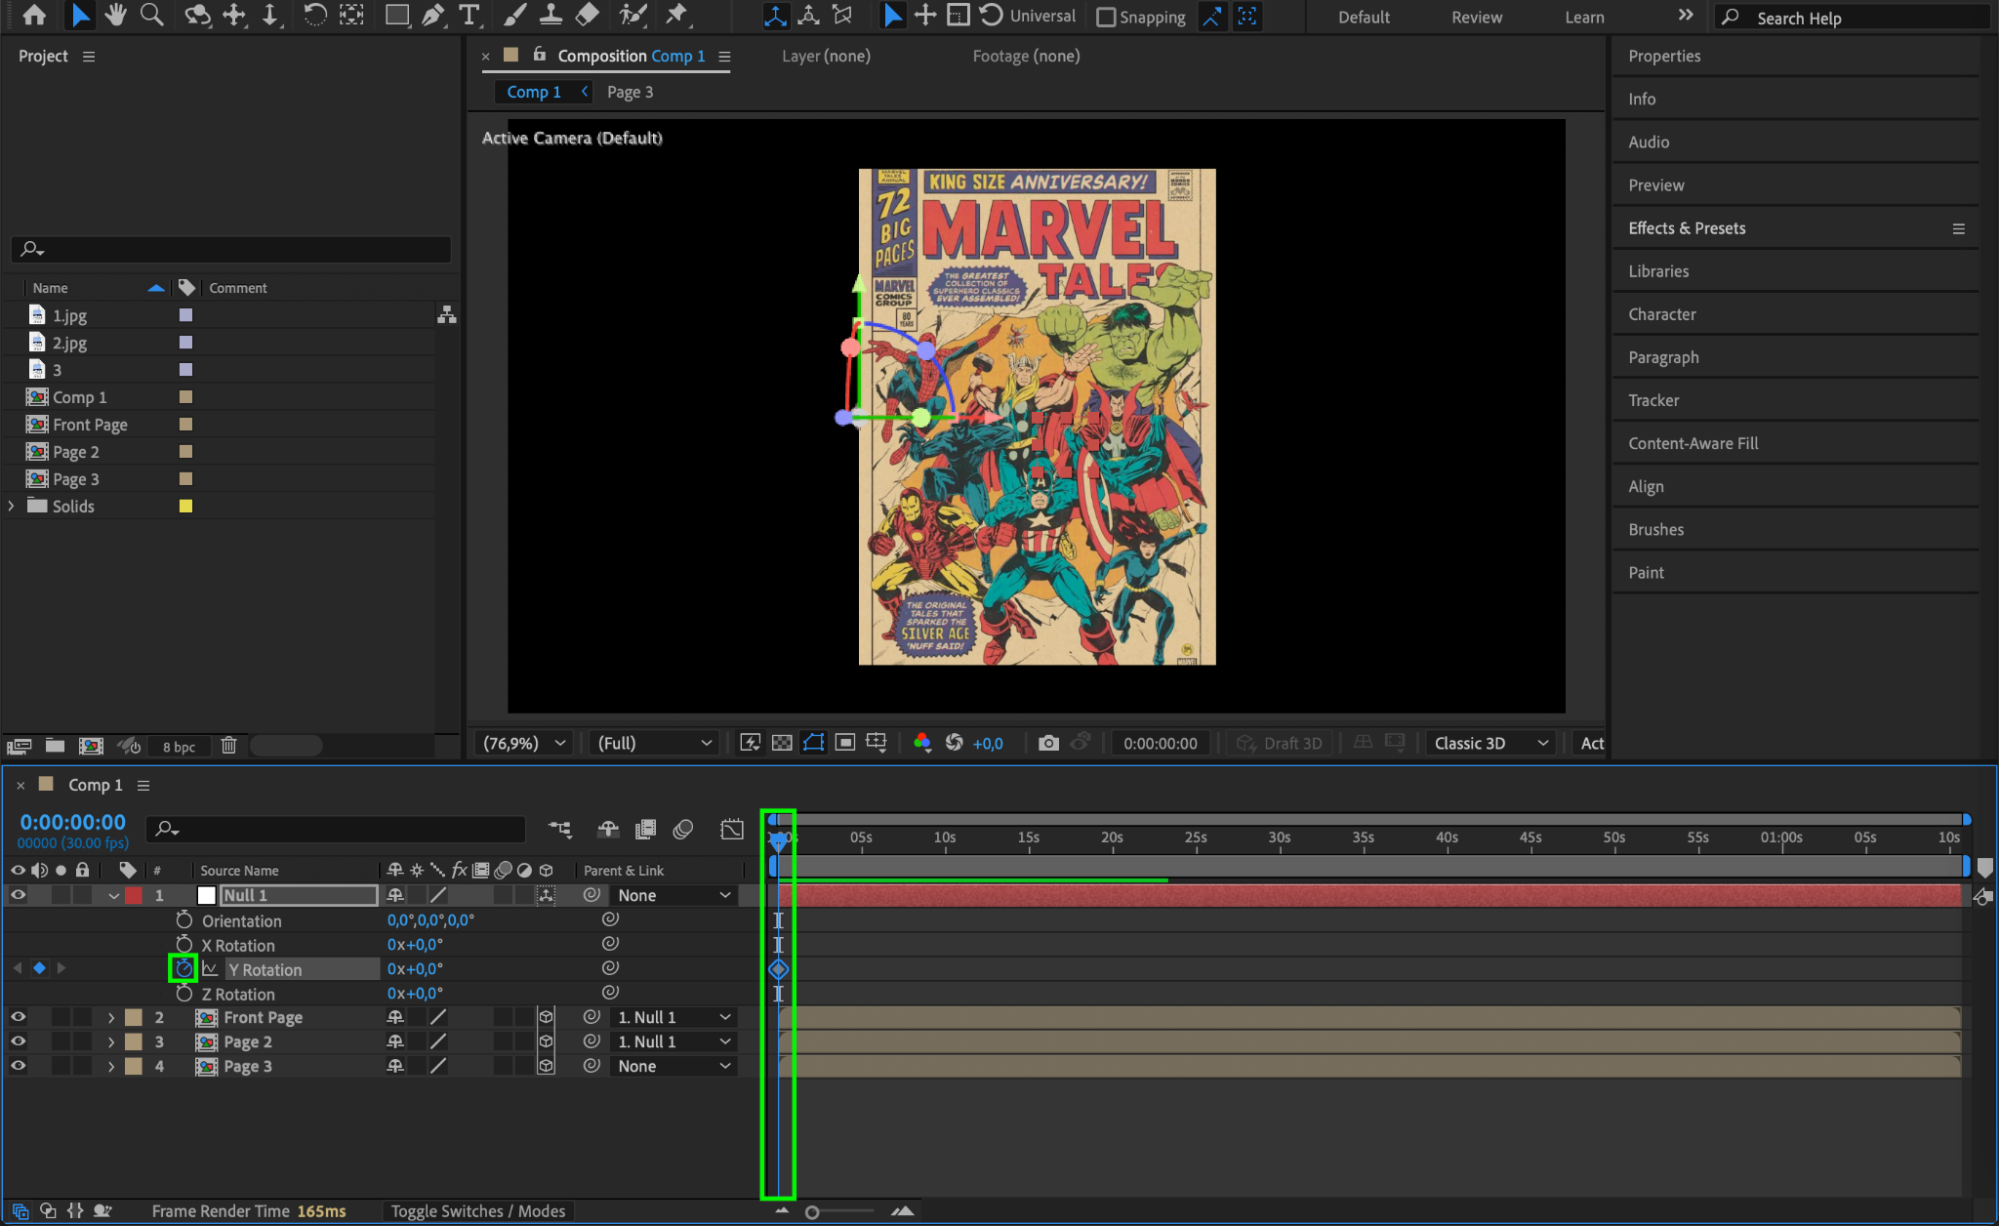Switch to the Review workspace
The image size is (1999, 1226).
[x=1476, y=17]
